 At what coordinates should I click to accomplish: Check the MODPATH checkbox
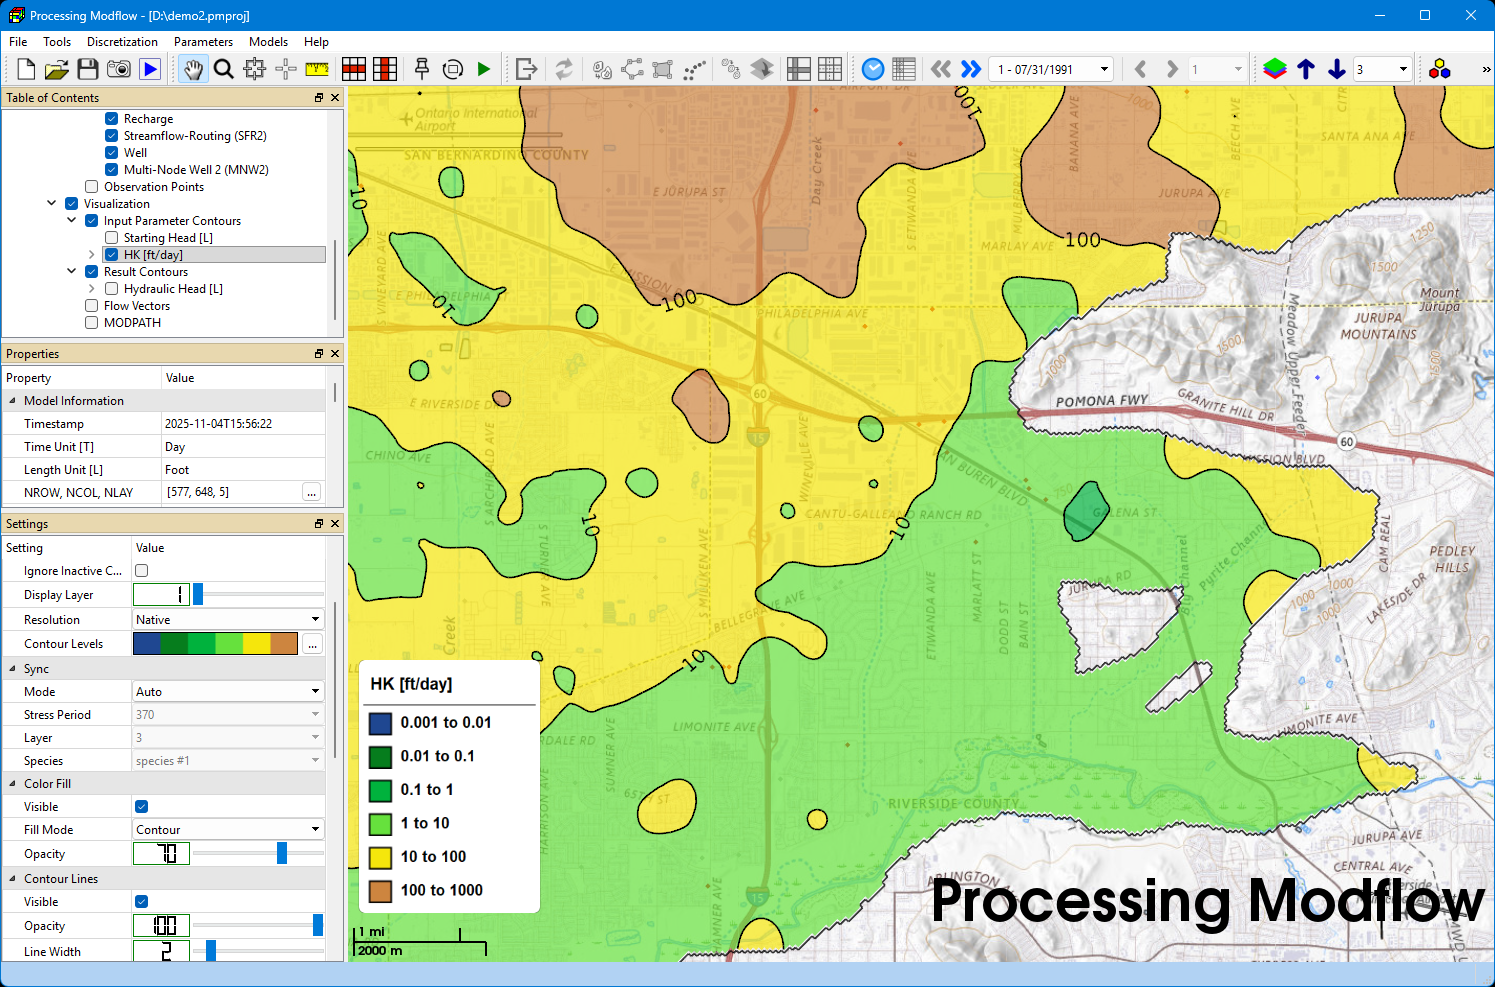(92, 323)
